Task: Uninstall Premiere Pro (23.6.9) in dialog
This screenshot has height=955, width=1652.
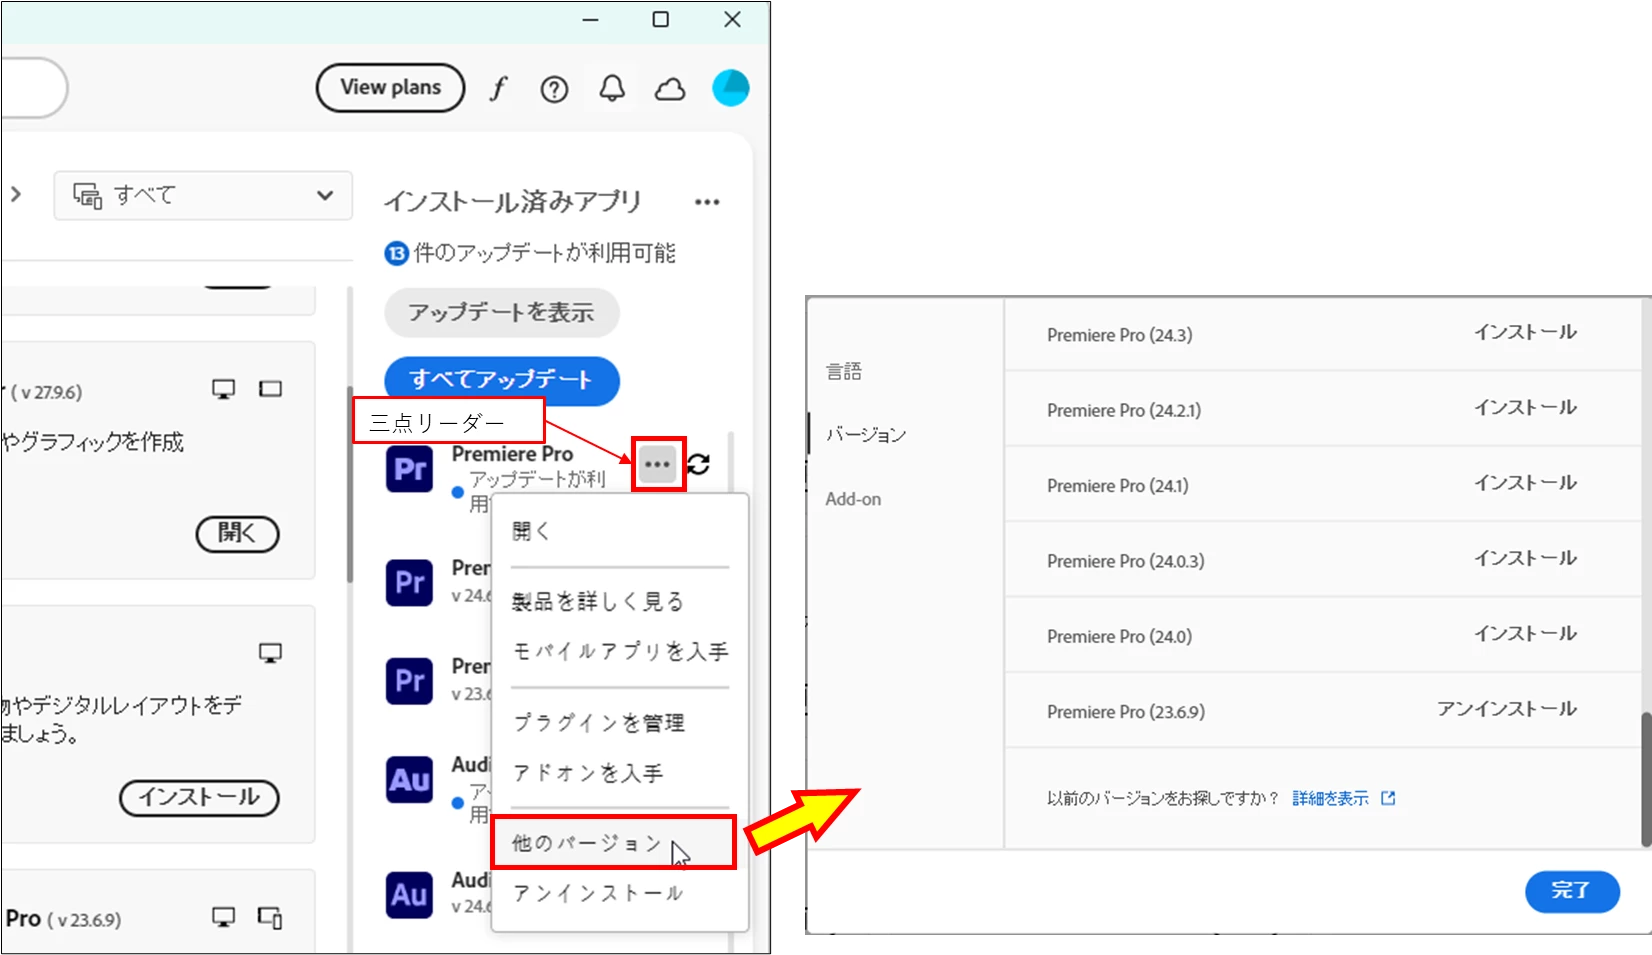Action: click(1507, 709)
